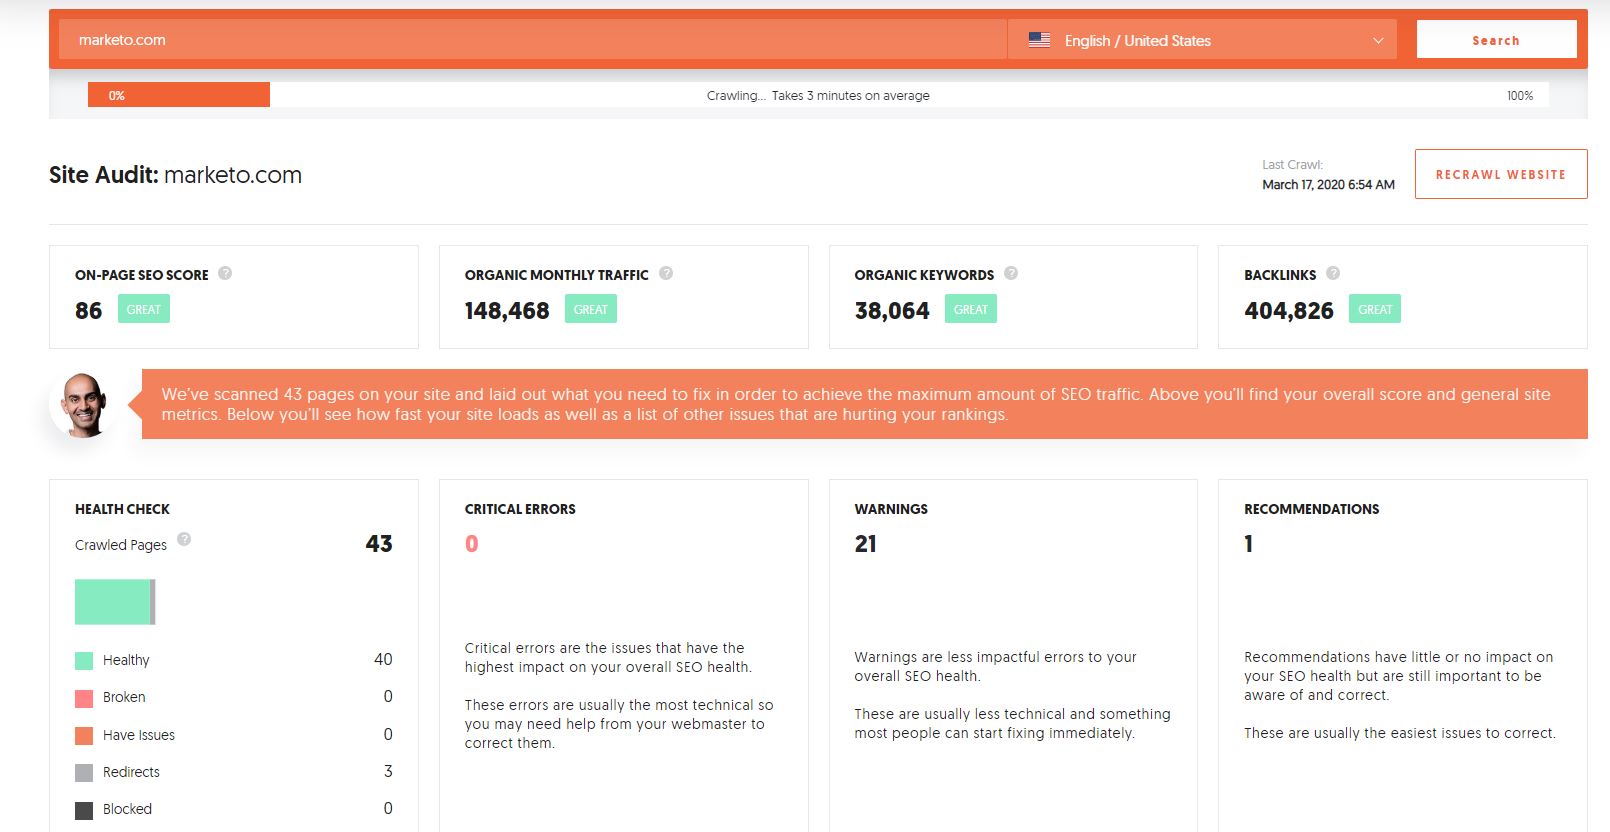Image resolution: width=1610 pixels, height=832 pixels.
Task: Click the On-Page SEO score value 86
Action: pos(89,311)
